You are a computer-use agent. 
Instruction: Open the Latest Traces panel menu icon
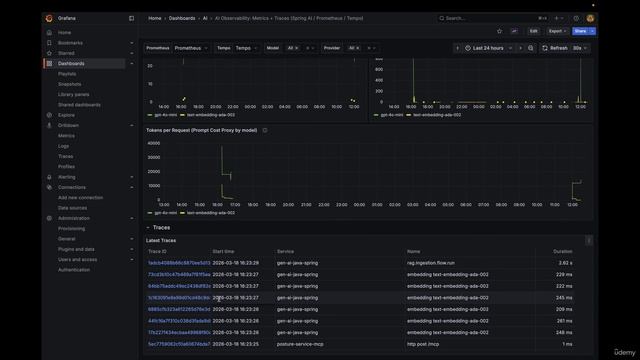(x=589, y=241)
